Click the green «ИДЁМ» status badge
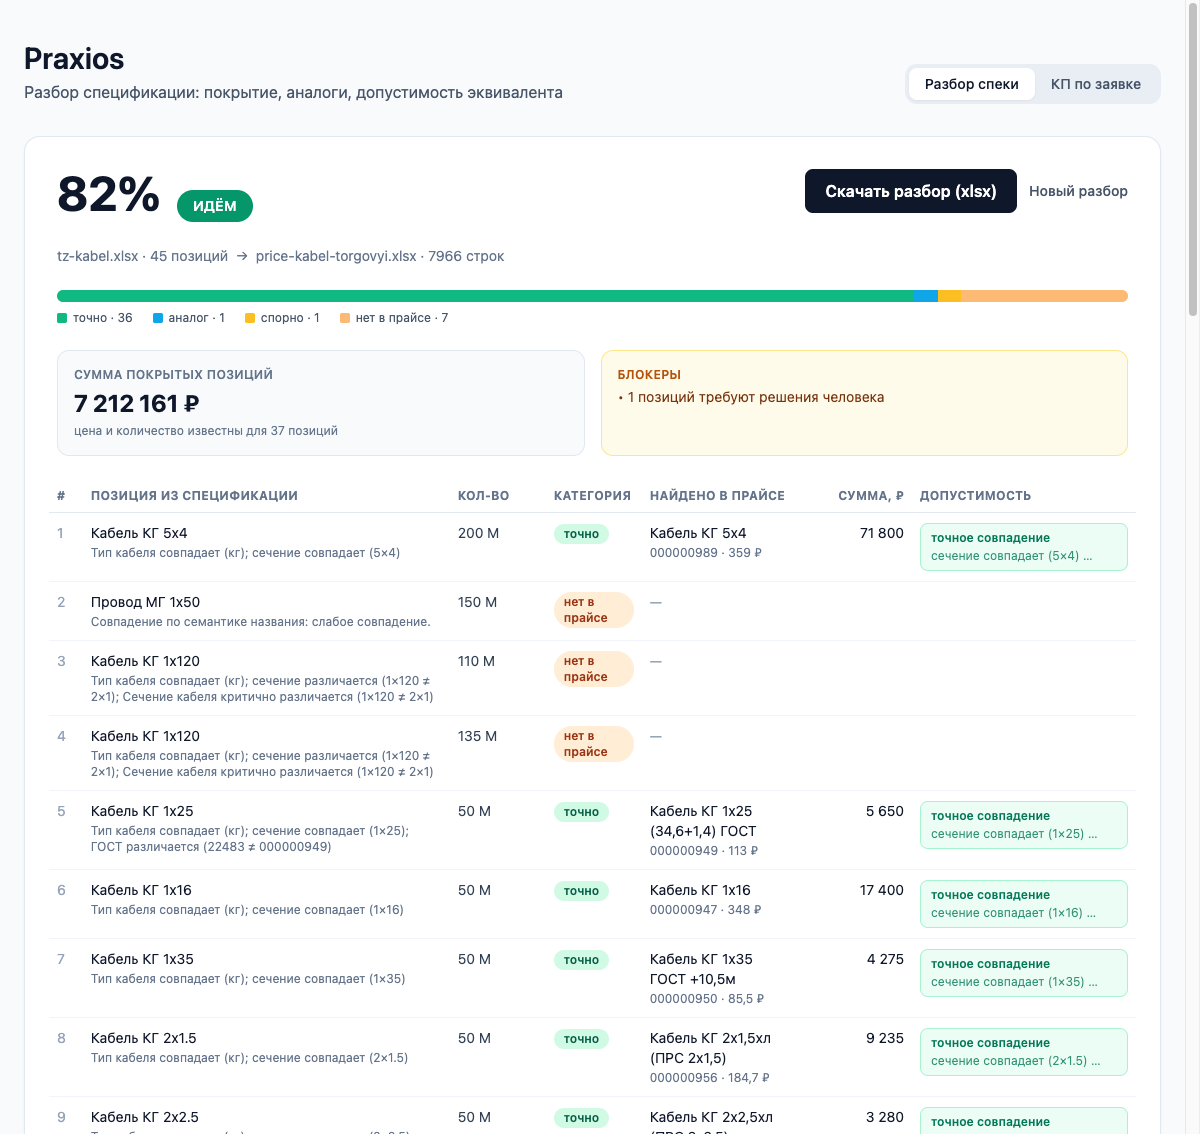1200x1134 pixels. pos(215,206)
